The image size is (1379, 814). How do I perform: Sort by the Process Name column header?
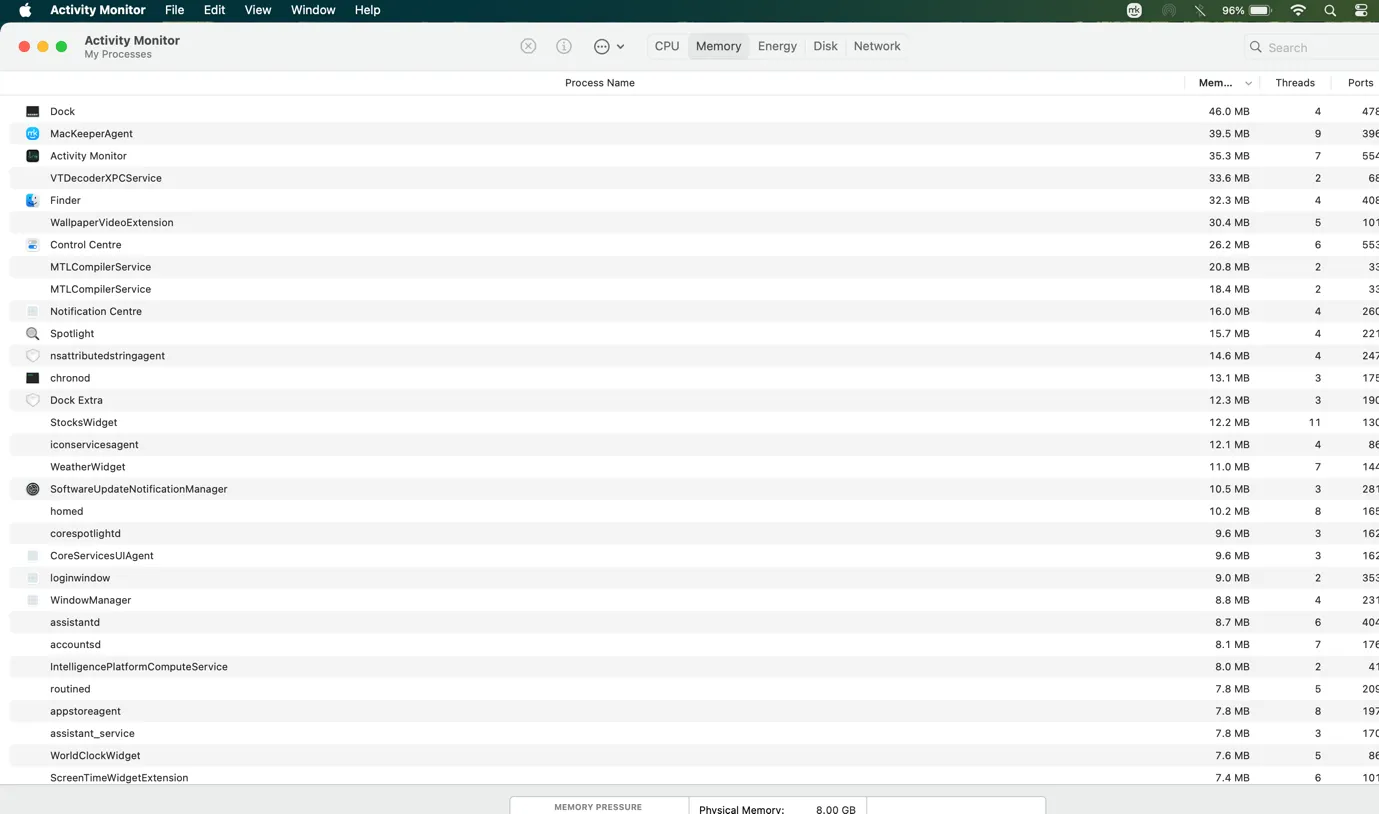599,83
